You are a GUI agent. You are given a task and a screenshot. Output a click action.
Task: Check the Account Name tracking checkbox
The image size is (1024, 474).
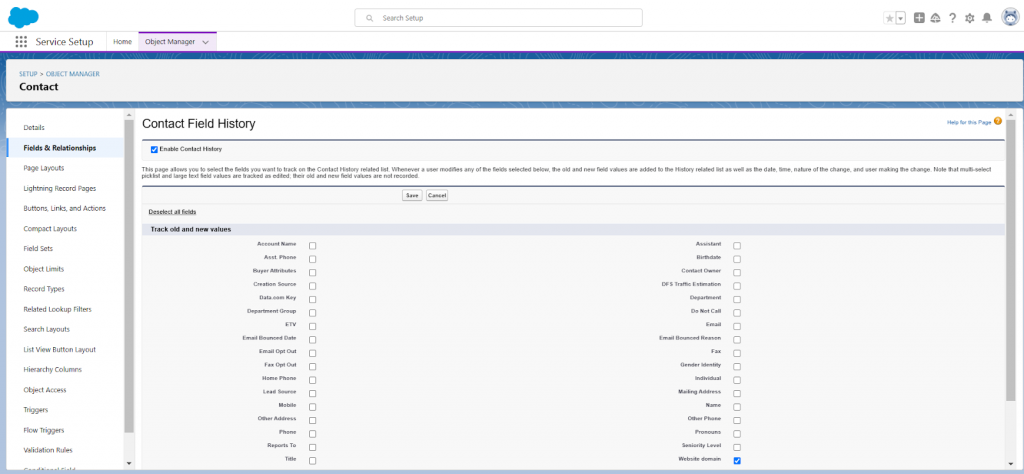(312, 245)
